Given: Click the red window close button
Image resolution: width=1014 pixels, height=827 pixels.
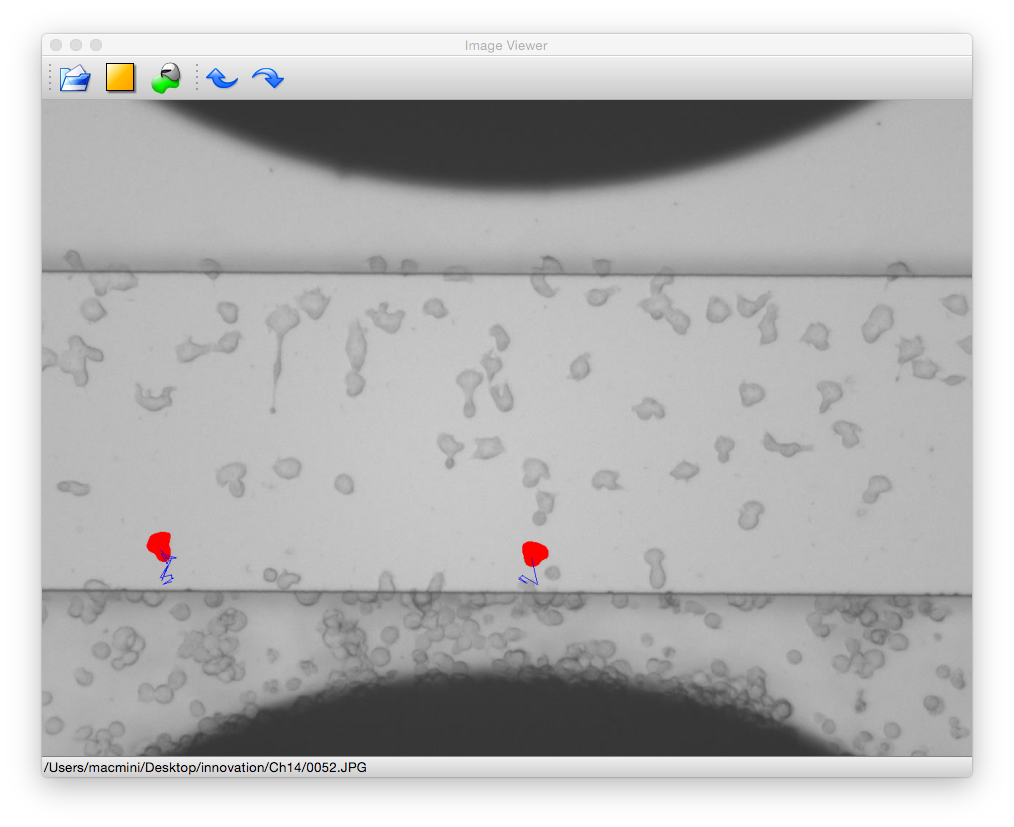Looking at the screenshot, I should [56, 45].
